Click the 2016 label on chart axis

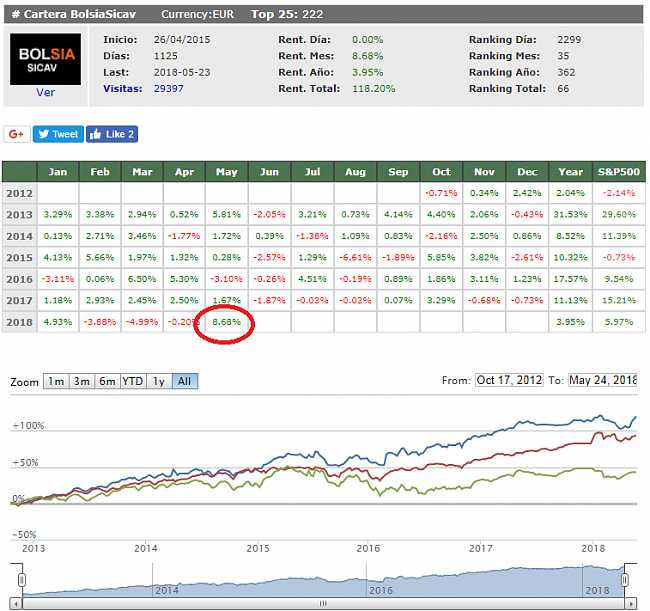point(368,548)
